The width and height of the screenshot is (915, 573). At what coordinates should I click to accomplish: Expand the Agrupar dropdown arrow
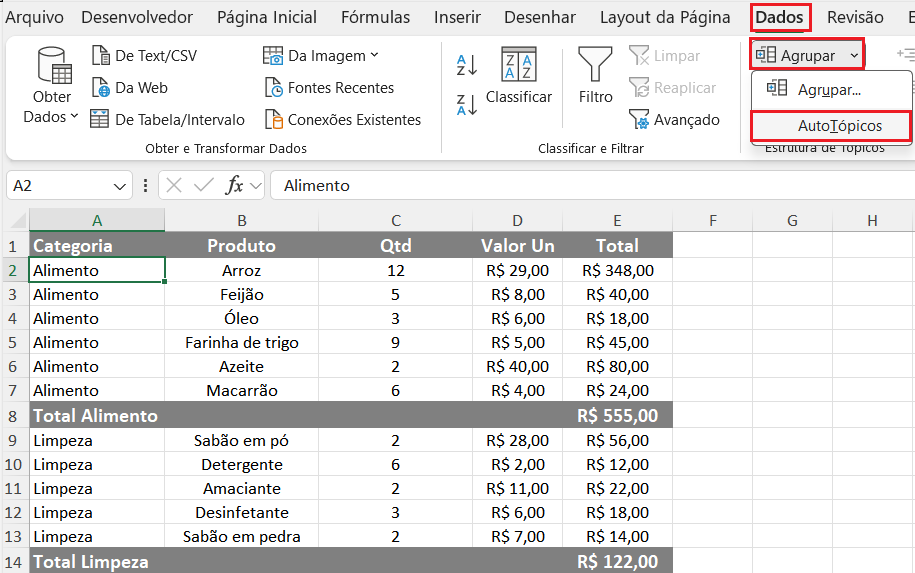point(854,56)
